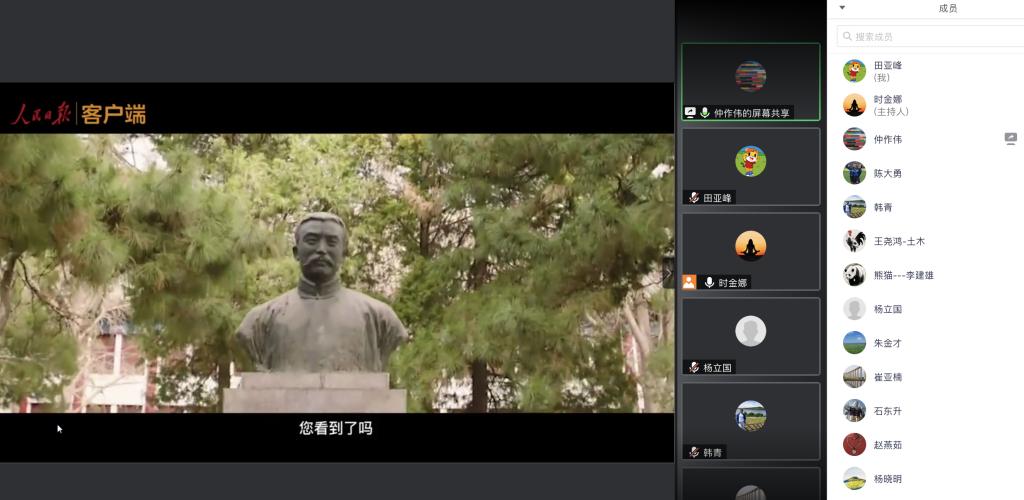Collapse the 成员 panel with the triangle arrow
The width and height of the screenshot is (1024, 500).
(842, 8)
